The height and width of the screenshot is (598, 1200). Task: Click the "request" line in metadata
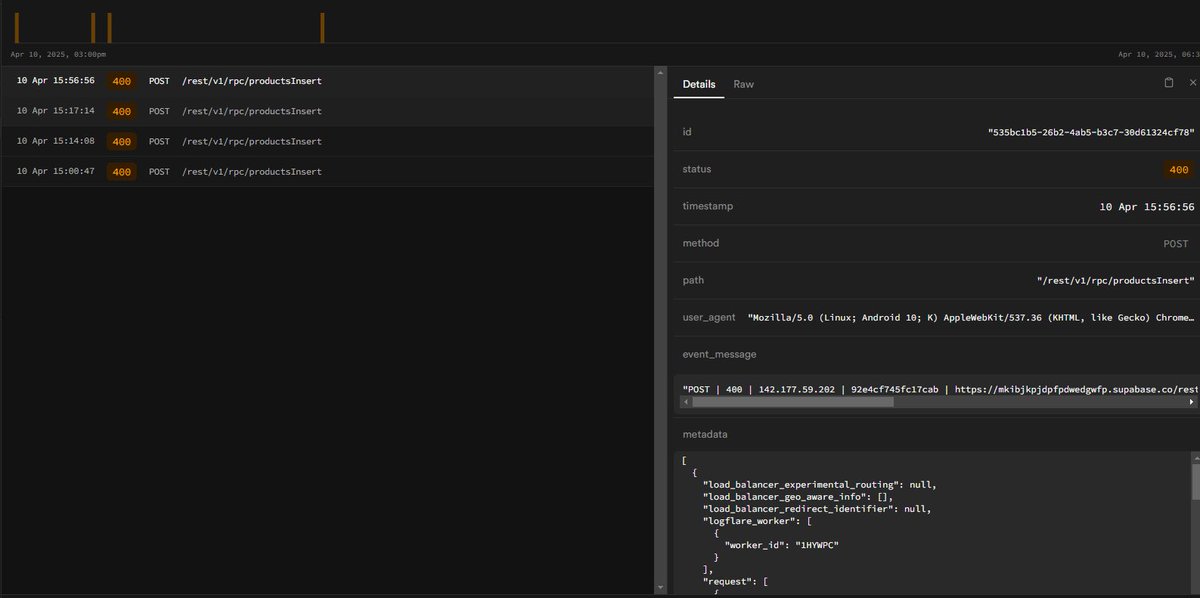tap(735, 580)
